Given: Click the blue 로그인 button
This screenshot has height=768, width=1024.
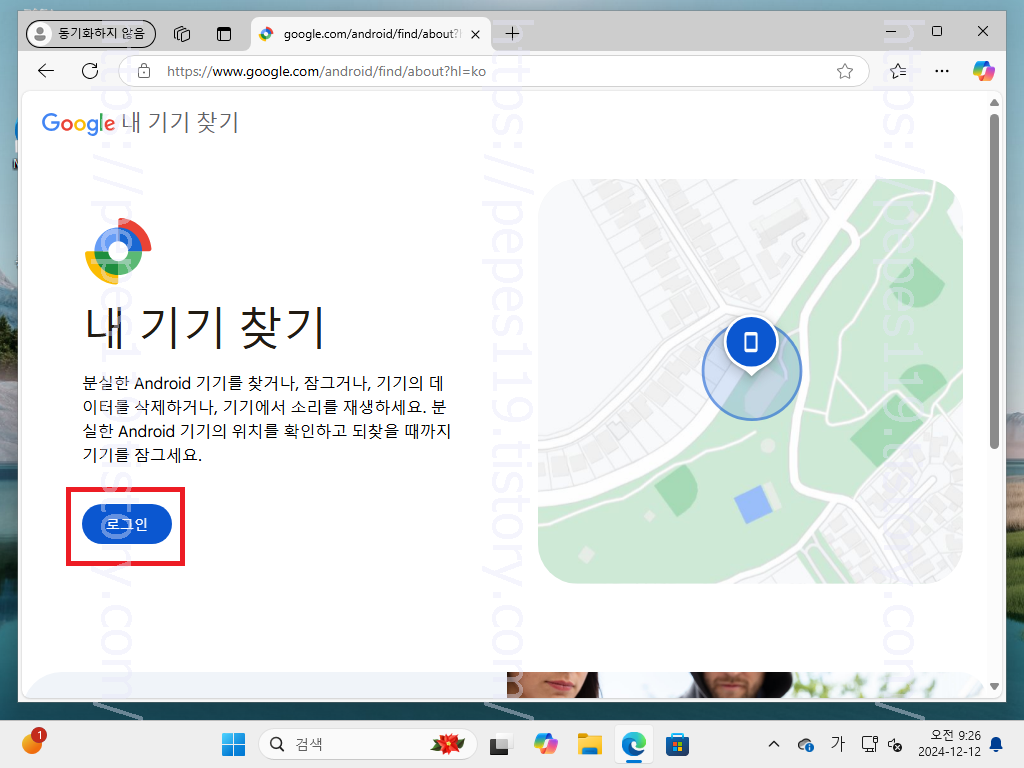Looking at the screenshot, I should point(127,524).
